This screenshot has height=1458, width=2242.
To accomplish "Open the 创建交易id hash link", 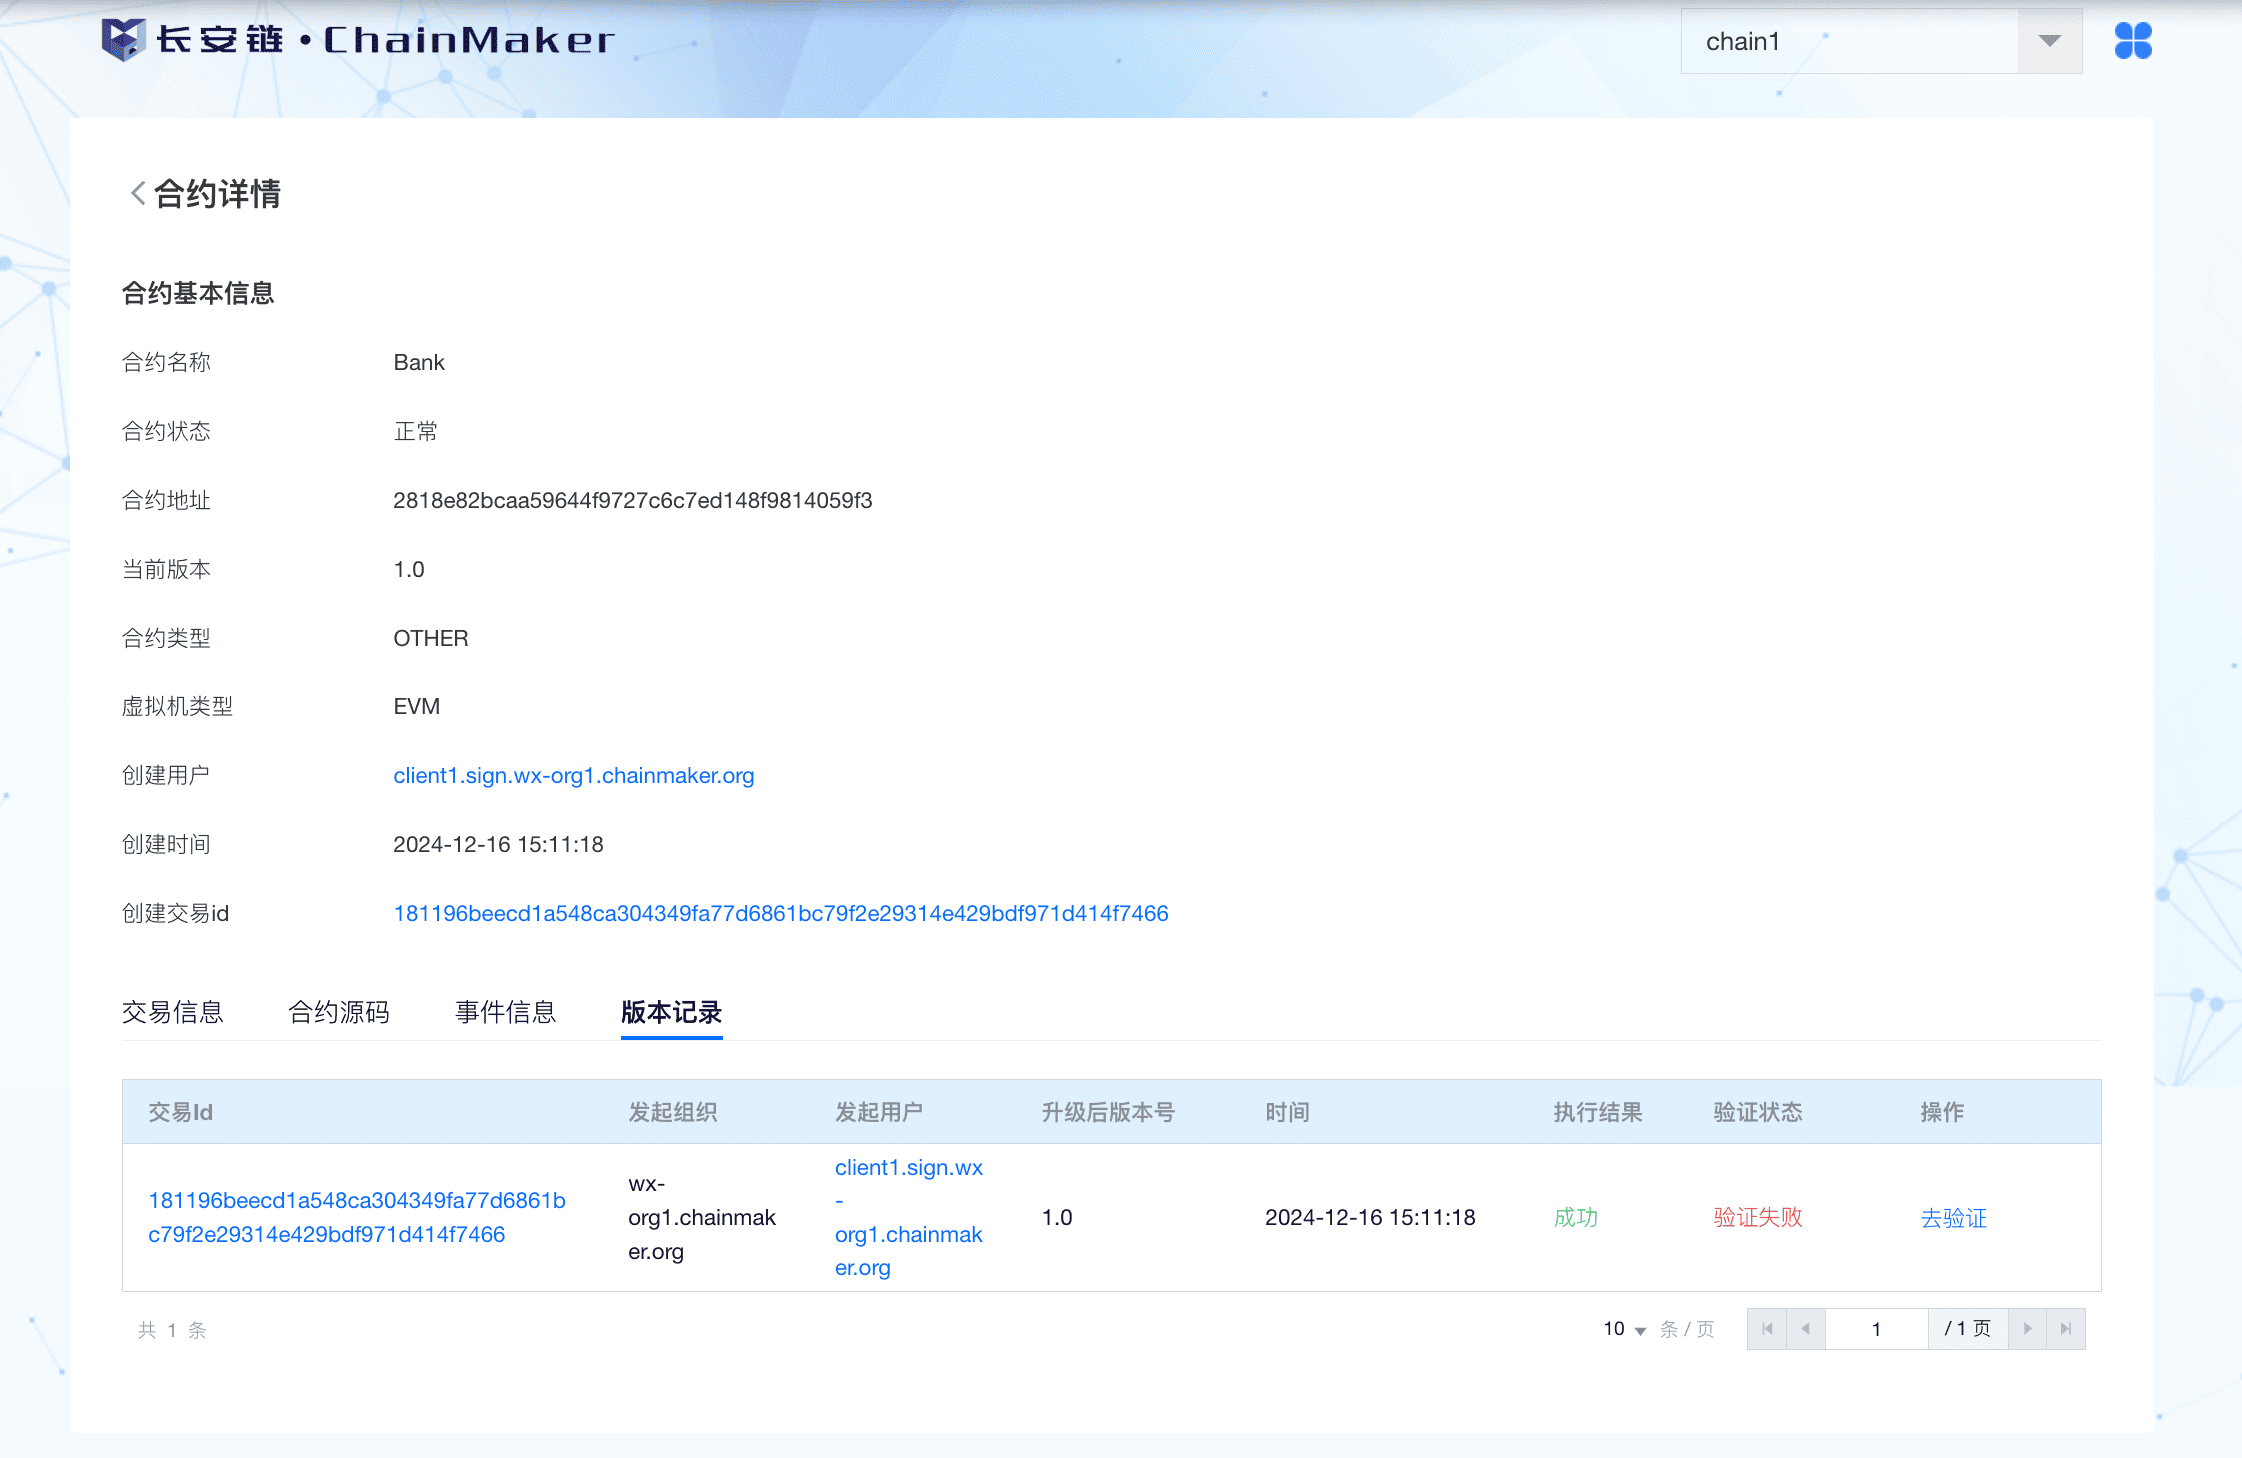I will tap(780, 913).
